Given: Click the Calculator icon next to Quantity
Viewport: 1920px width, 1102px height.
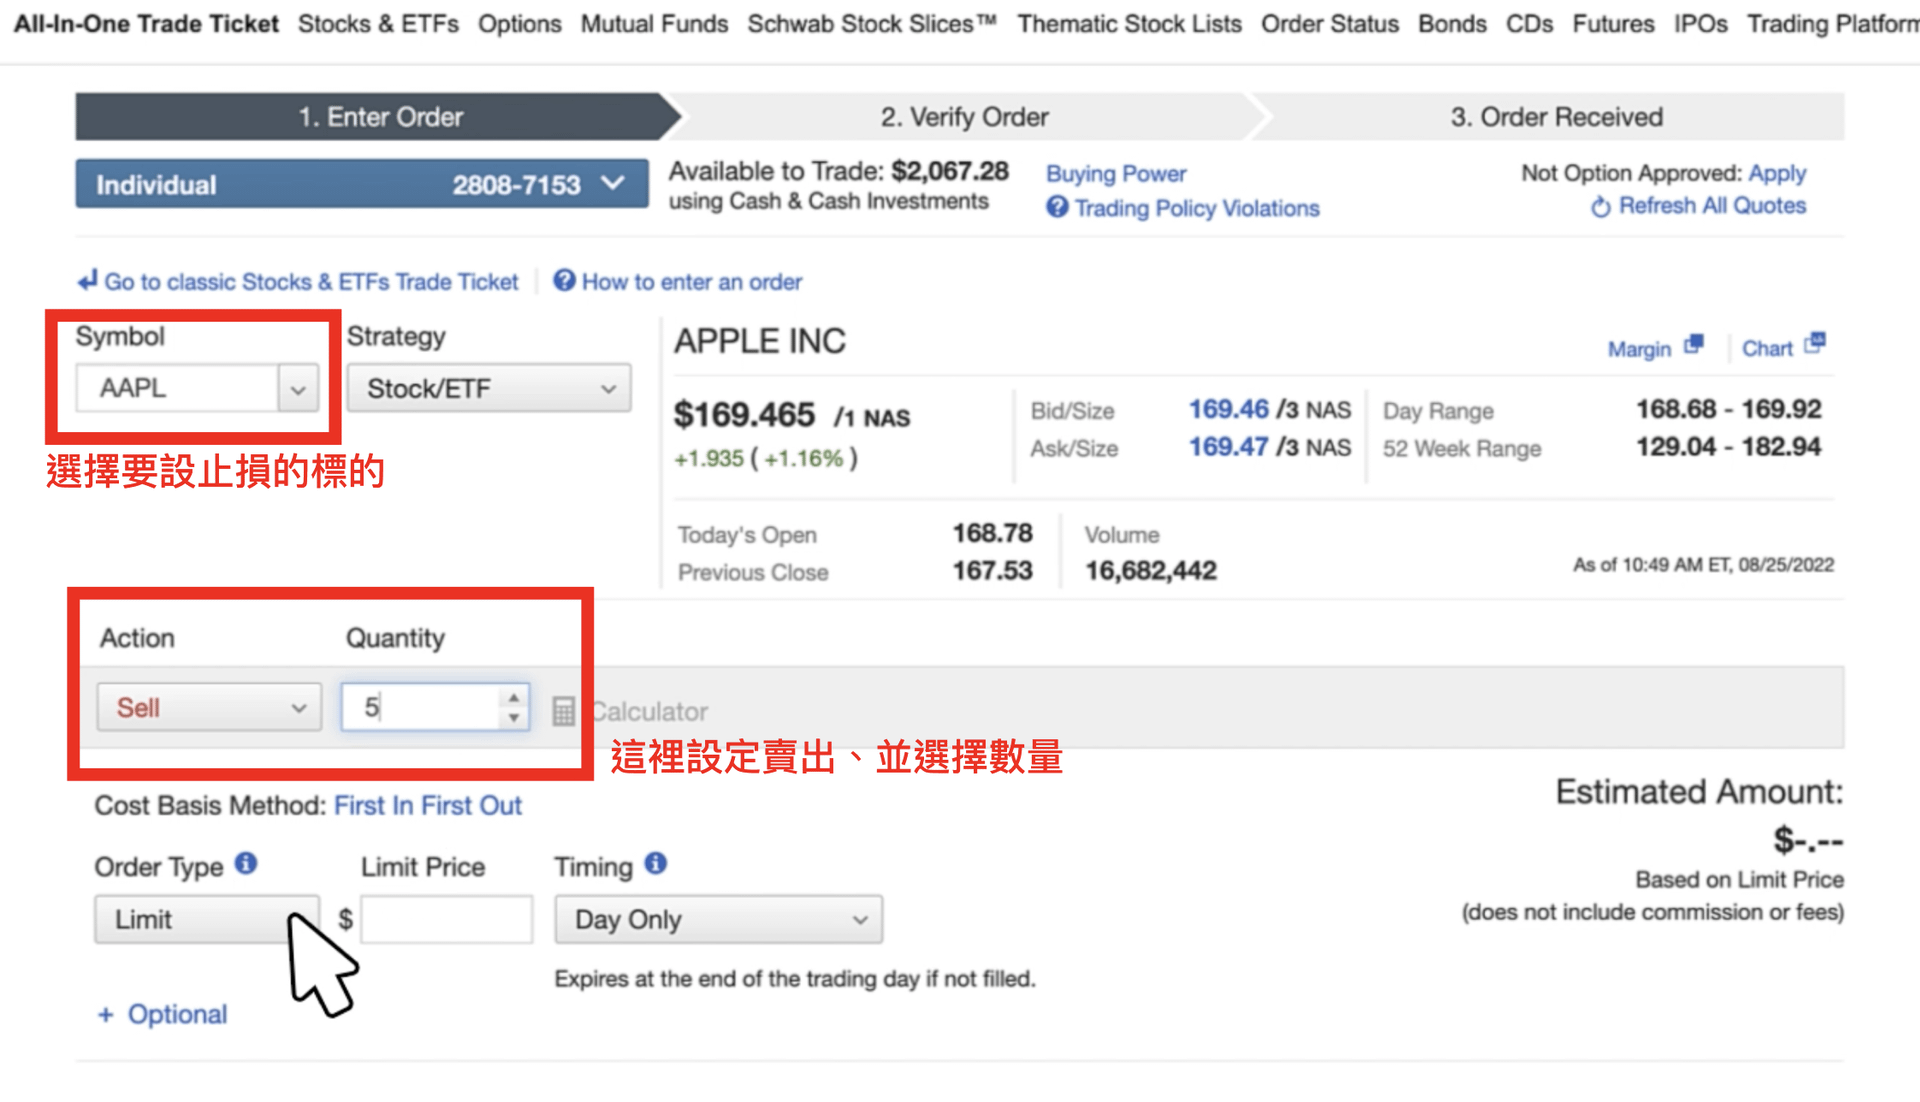Looking at the screenshot, I should [563, 711].
